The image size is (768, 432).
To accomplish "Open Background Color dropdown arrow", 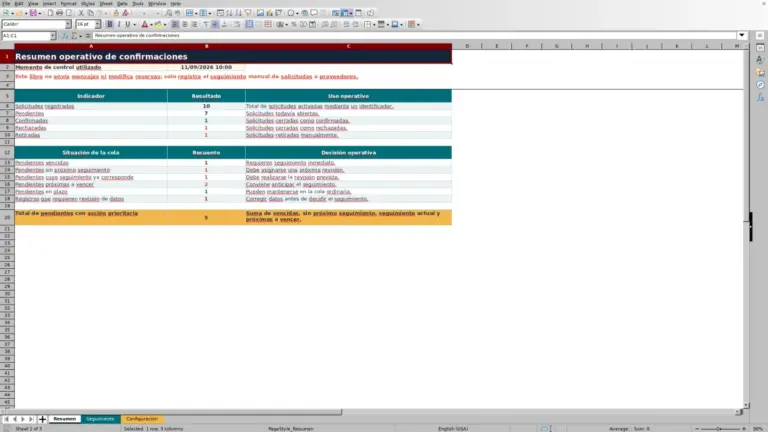I will [x=165, y=24].
